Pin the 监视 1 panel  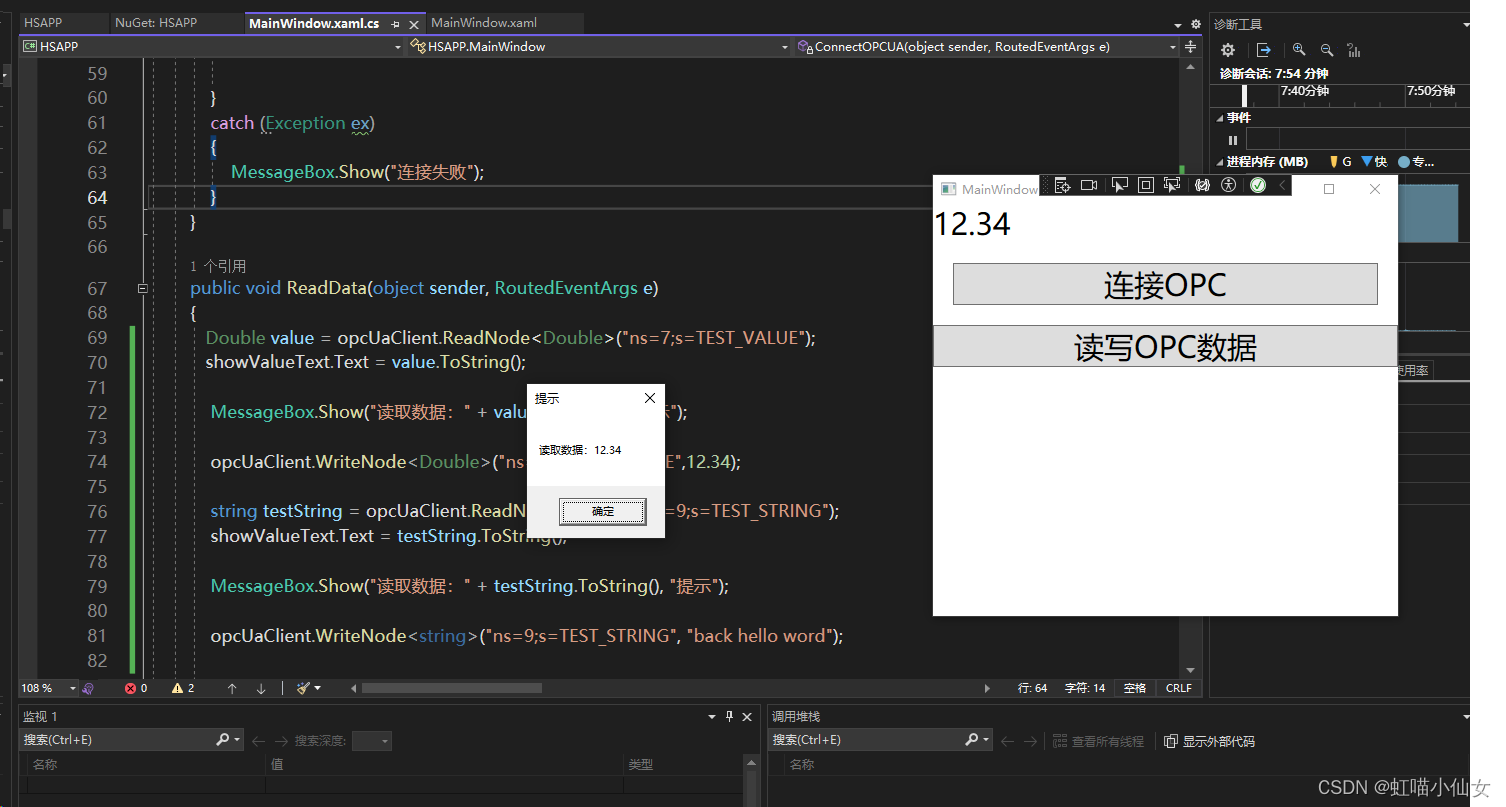tap(730, 716)
